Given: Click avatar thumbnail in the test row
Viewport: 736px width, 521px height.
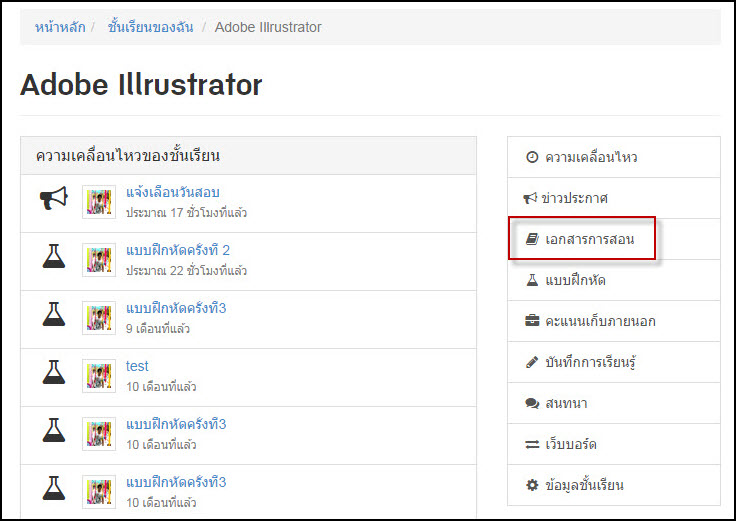Looking at the screenshot, I should [99, 376].
